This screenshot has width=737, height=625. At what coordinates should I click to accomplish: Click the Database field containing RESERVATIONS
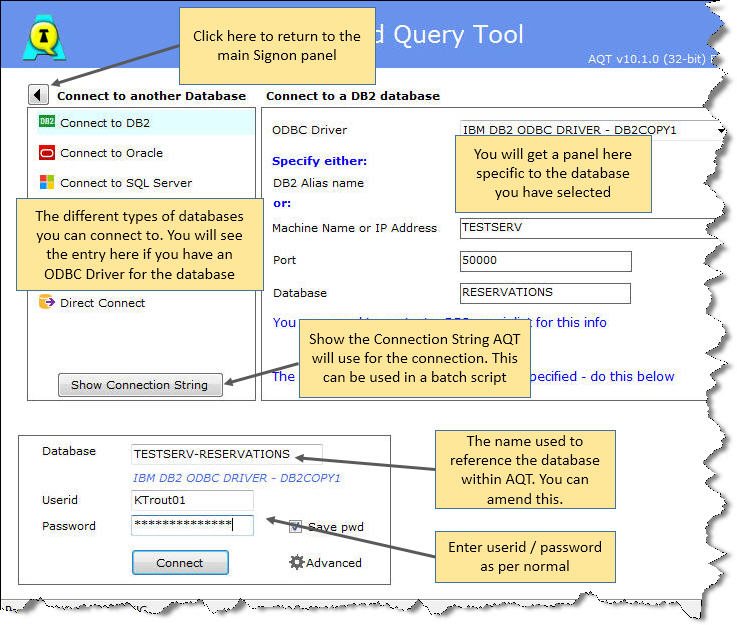click(x=545, y=293)
